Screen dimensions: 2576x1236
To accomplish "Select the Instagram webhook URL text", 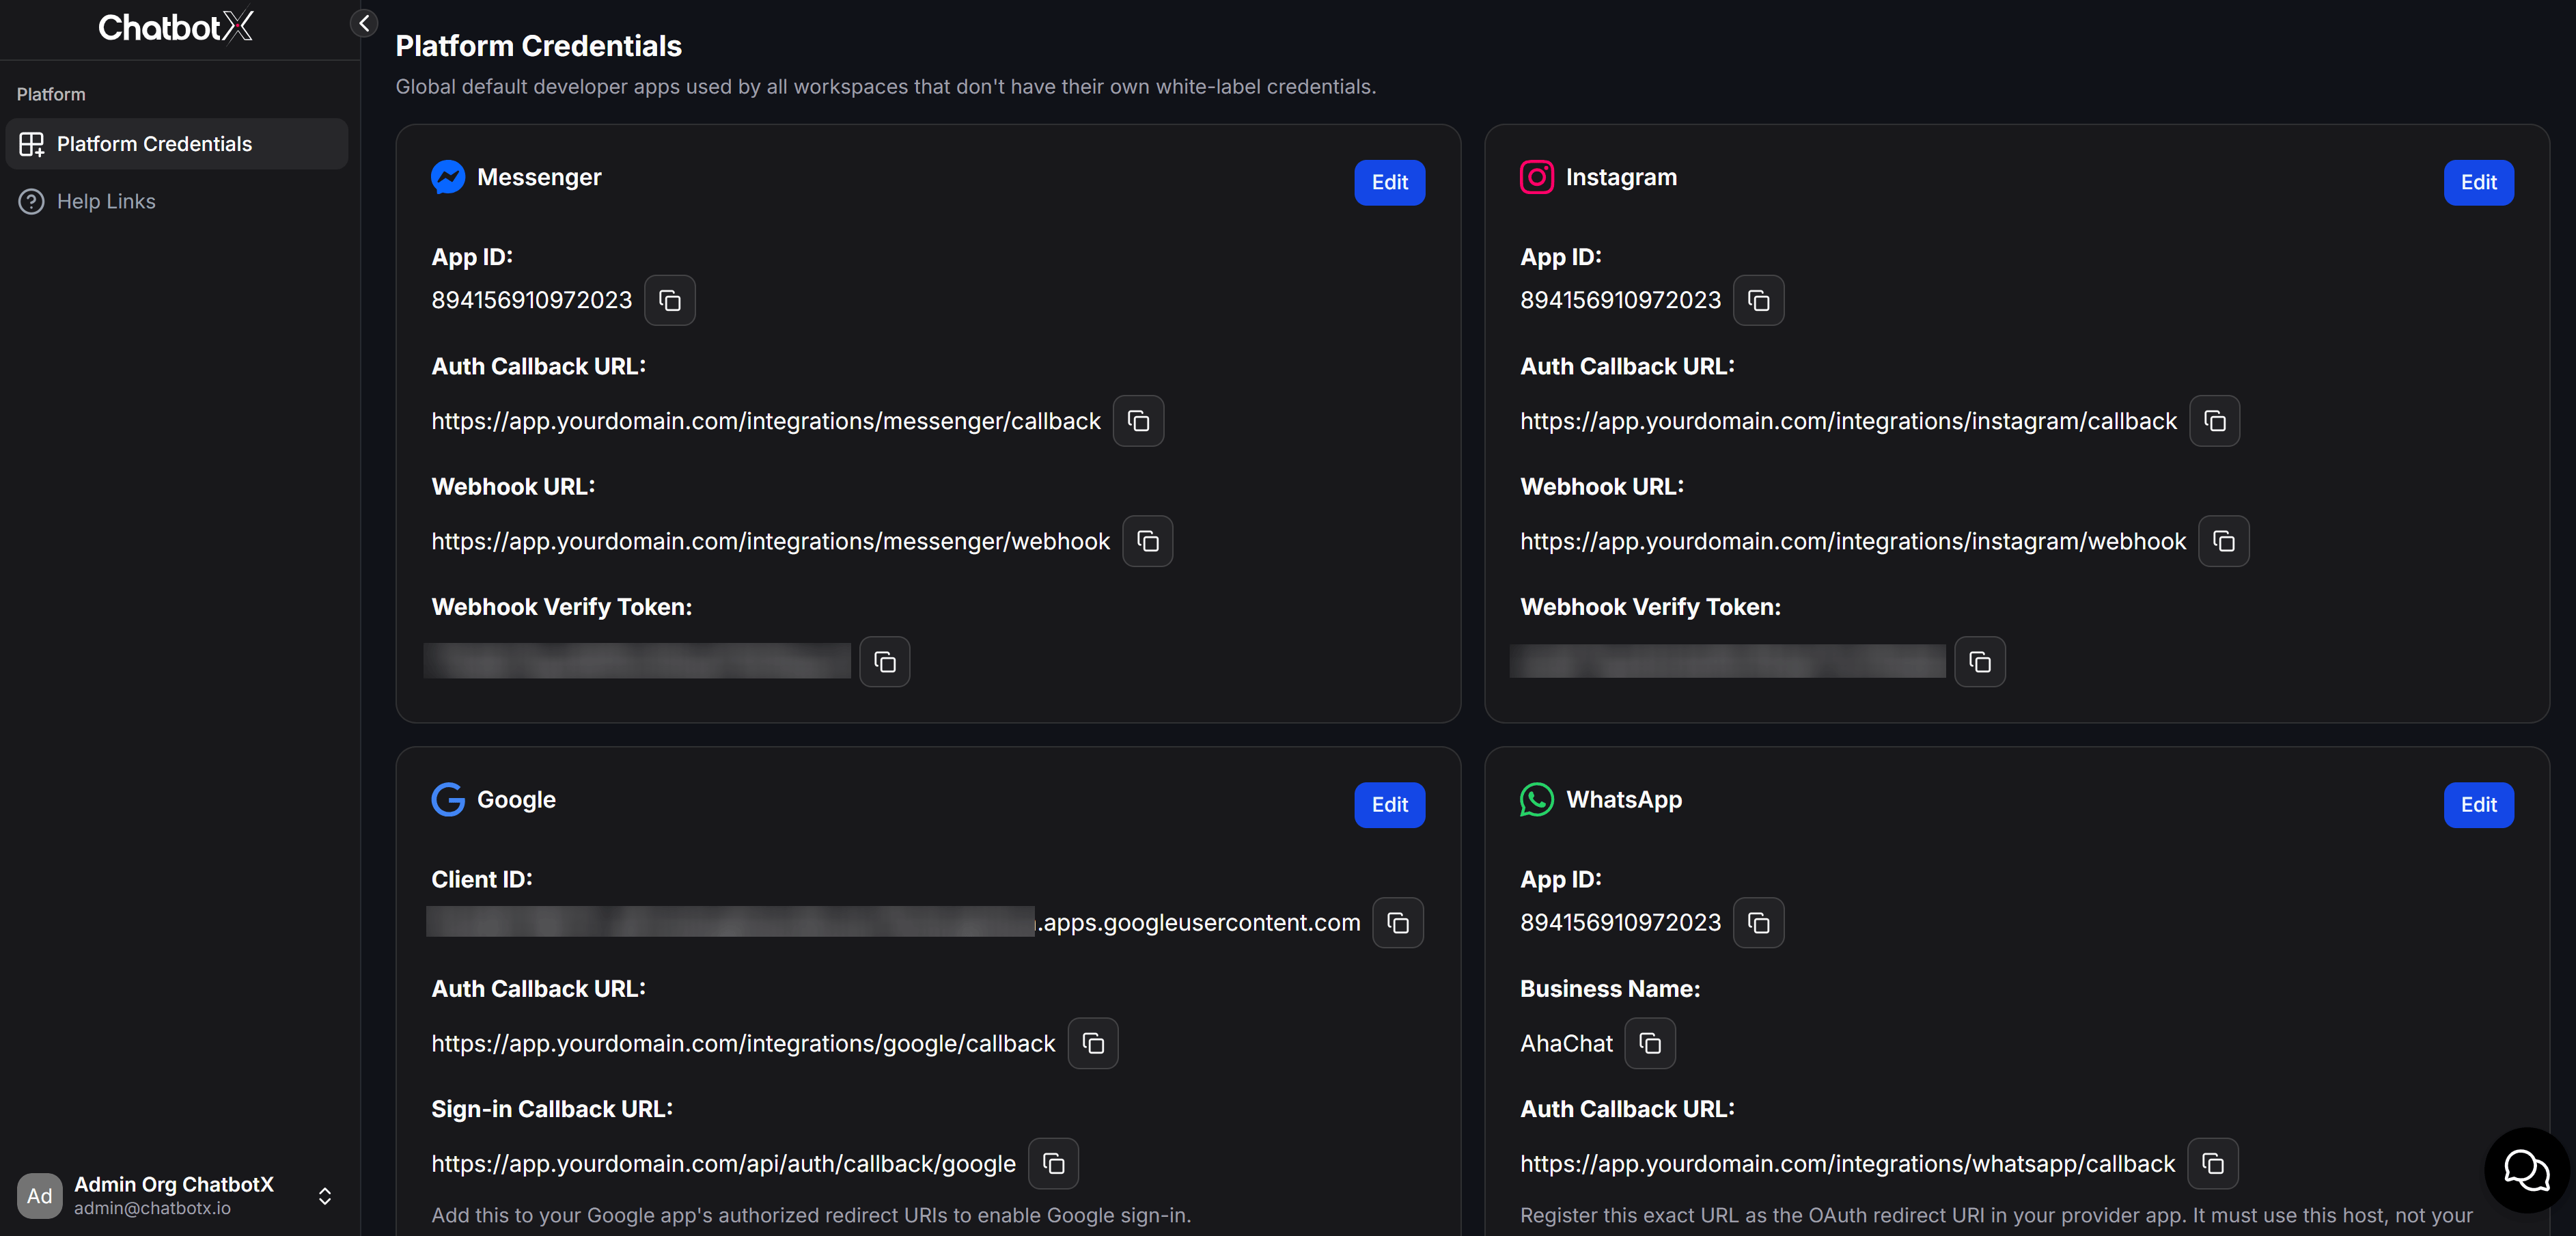I will [1853, 541].
